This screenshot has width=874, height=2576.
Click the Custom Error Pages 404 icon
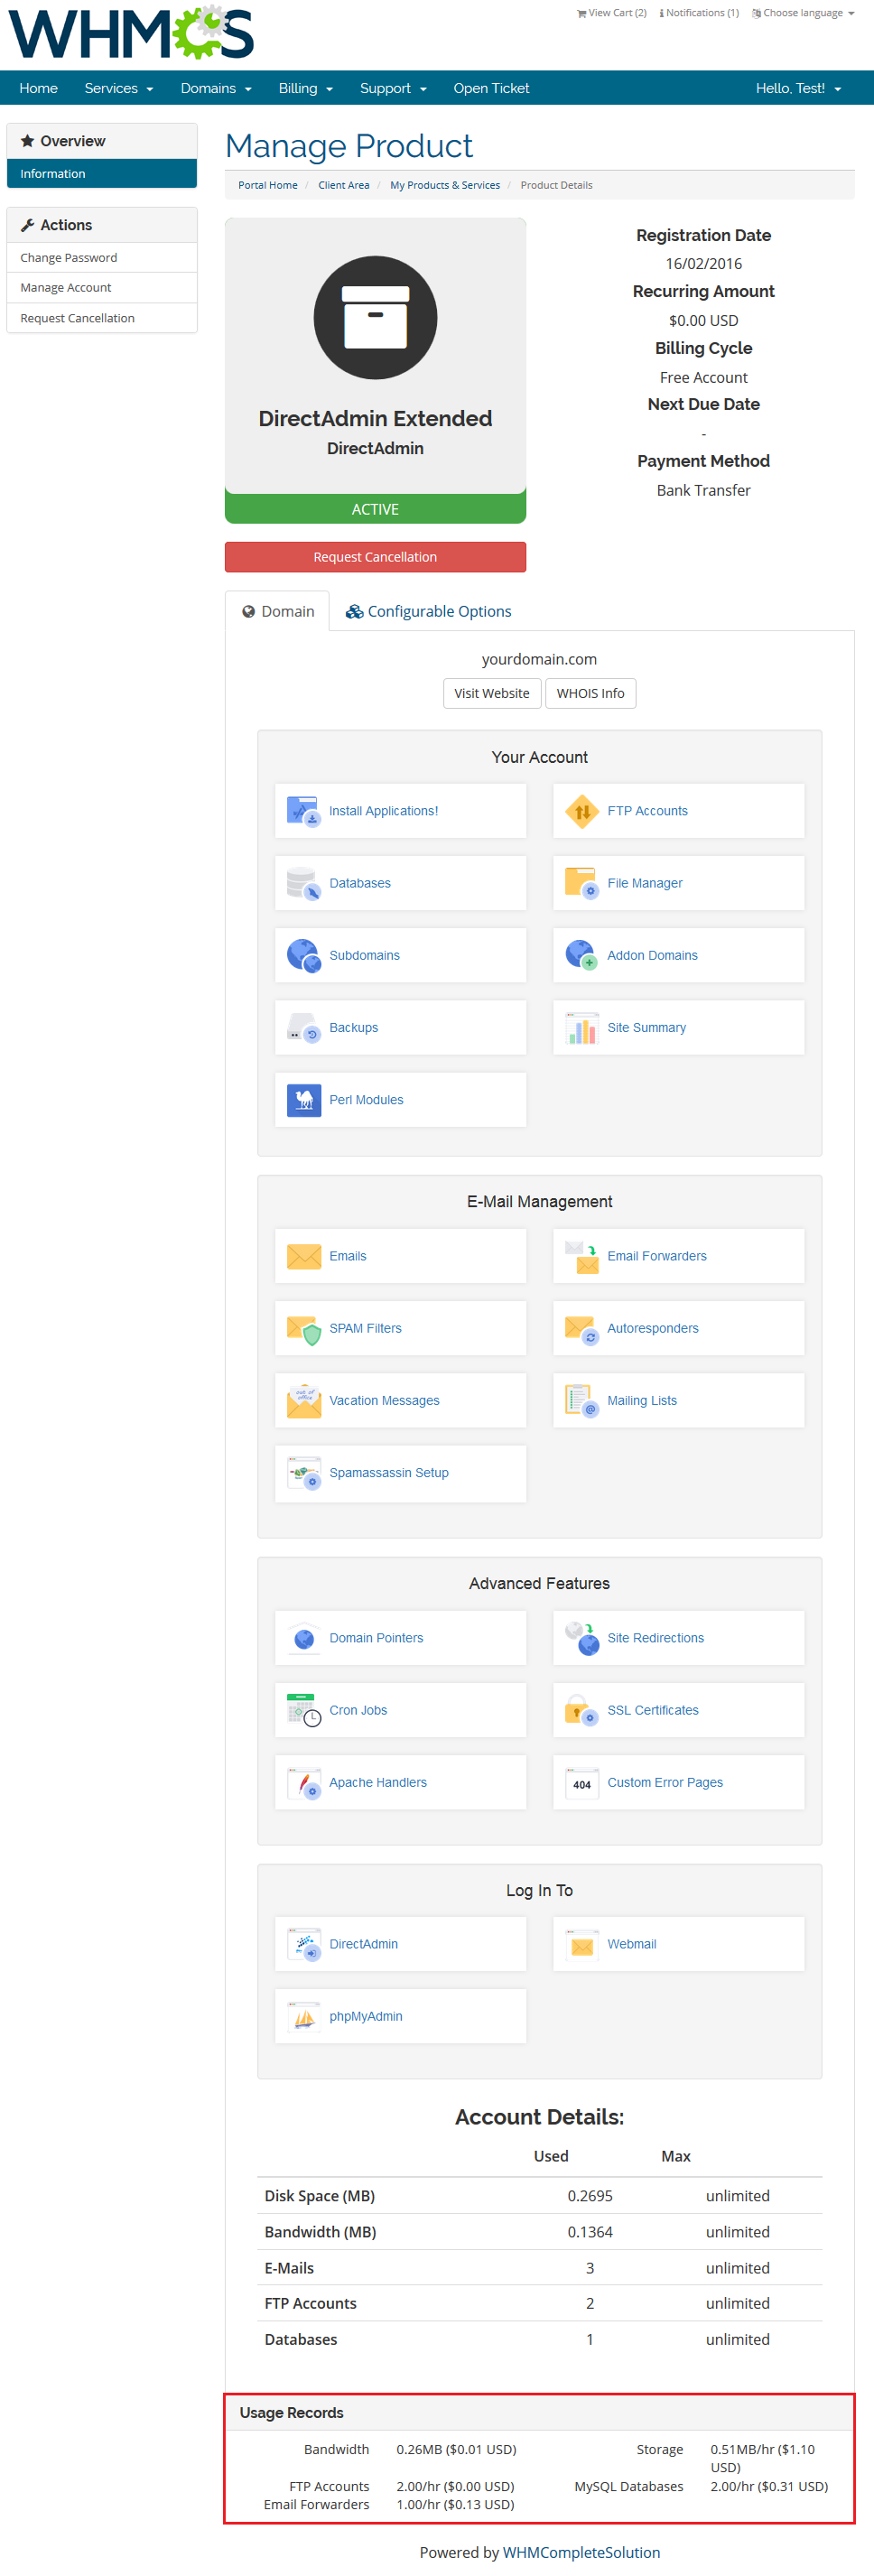[x=581, y=1782]
